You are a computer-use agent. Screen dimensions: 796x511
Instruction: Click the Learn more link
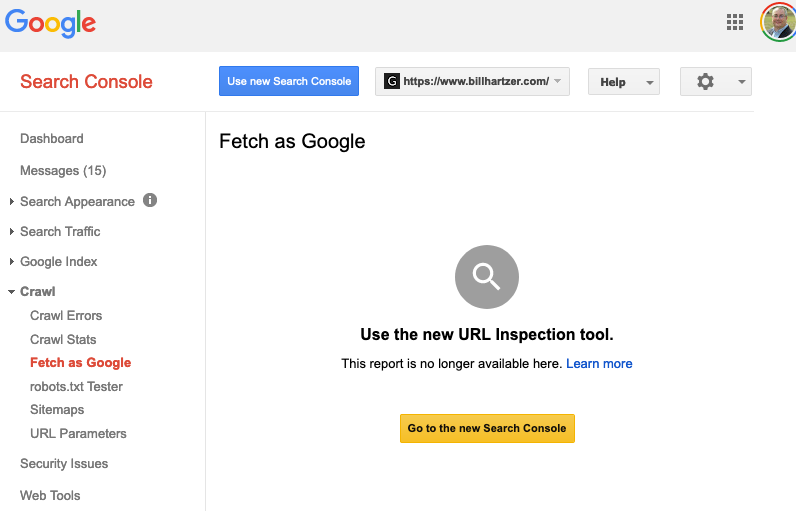pyautogui.click(x=599, y=364)
